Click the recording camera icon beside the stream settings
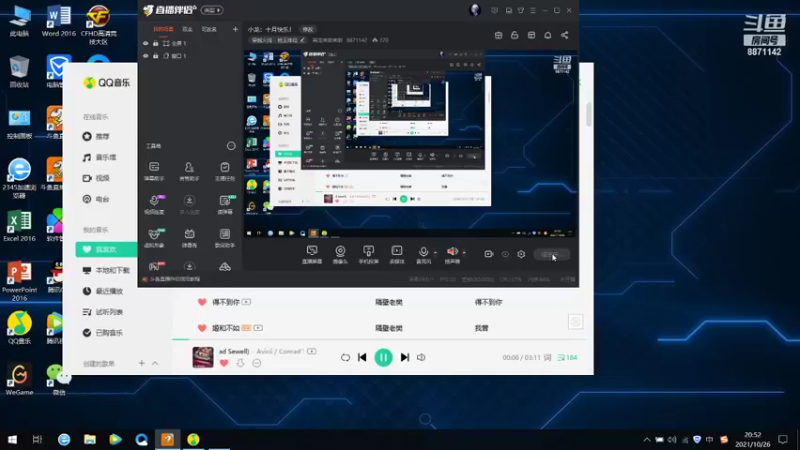800x450 pixels. (x=489, y=254)
